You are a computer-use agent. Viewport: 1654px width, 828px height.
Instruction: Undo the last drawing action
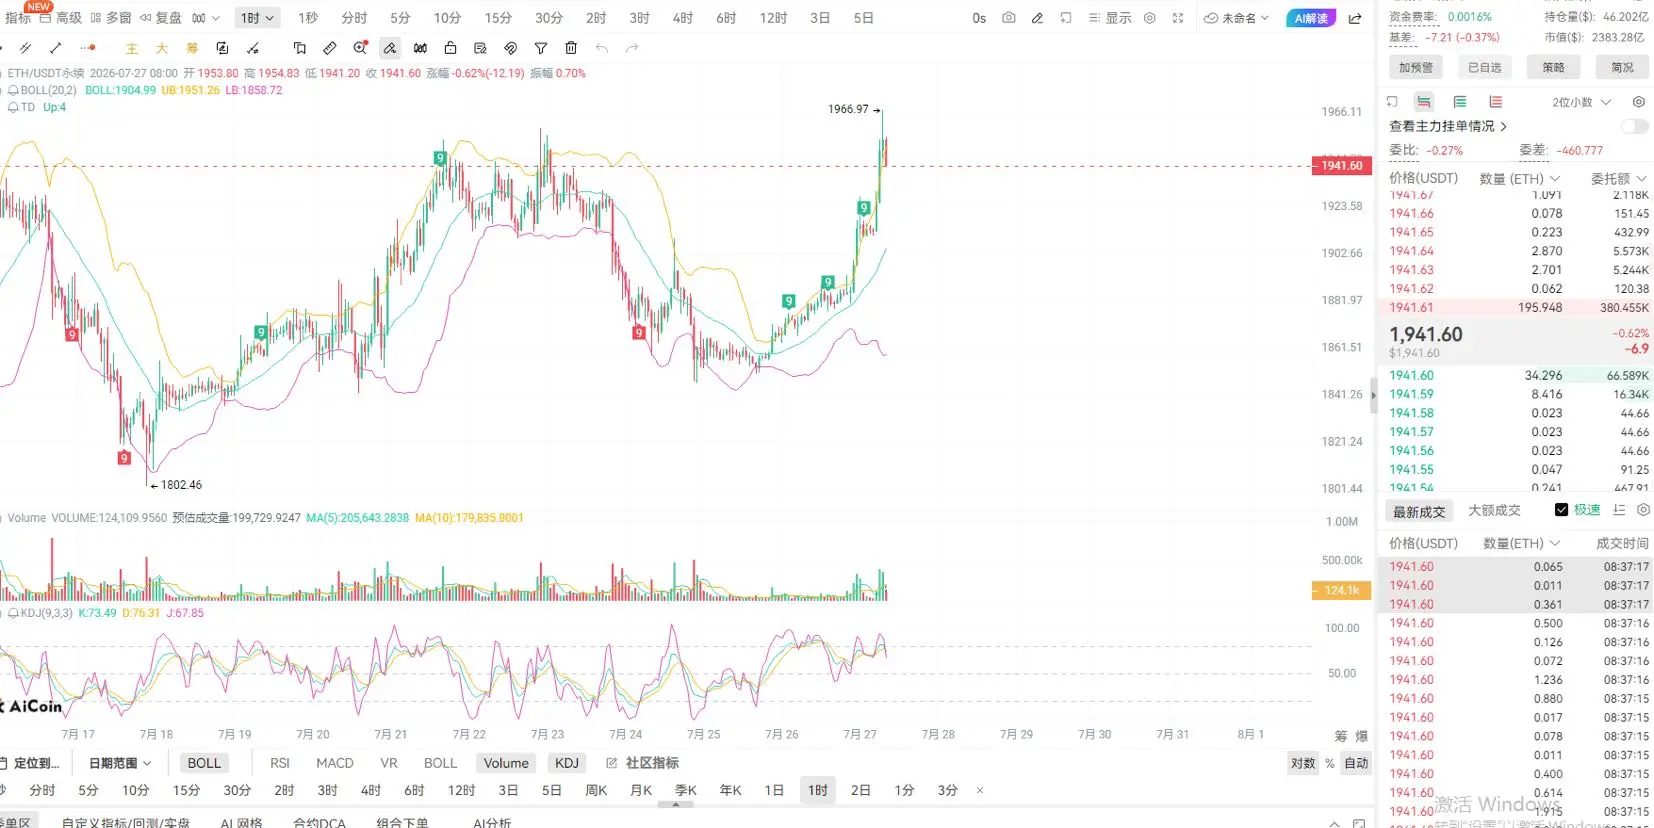coord(601,48)
